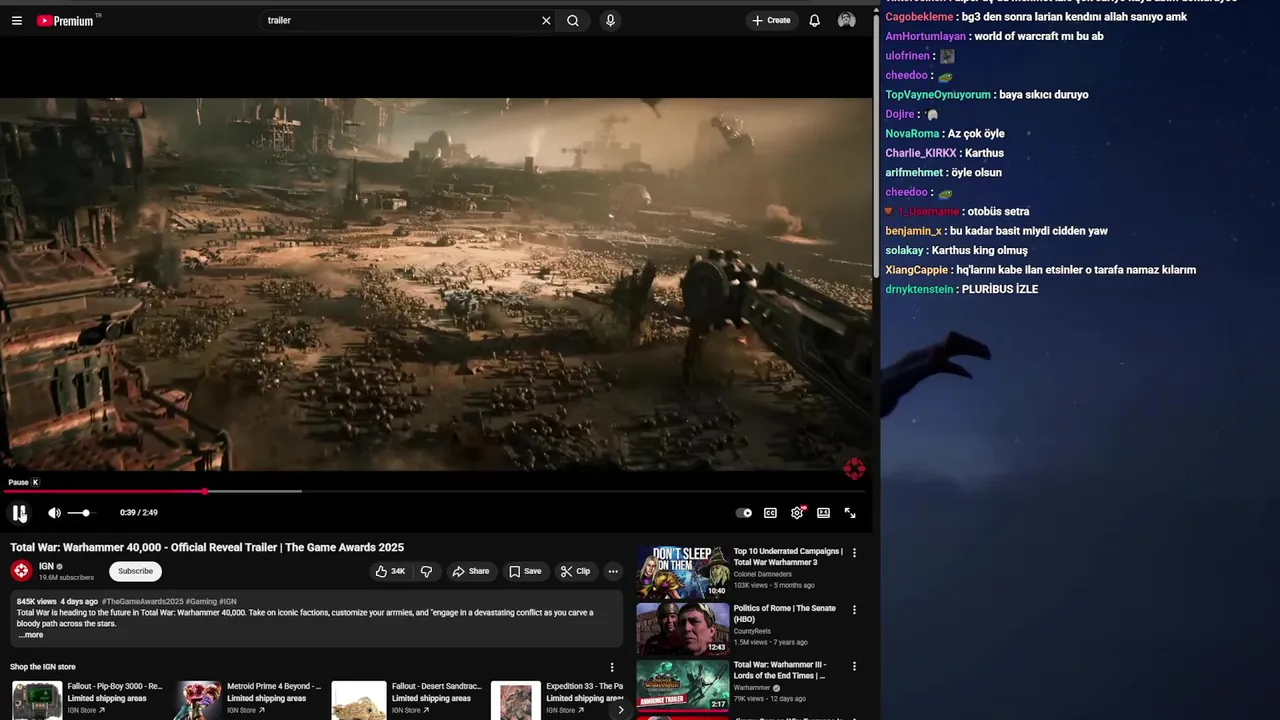Click chat username solakay
Image resolution: width=1280 pixels, height=720 pixels.
click(x=904, y=250)
